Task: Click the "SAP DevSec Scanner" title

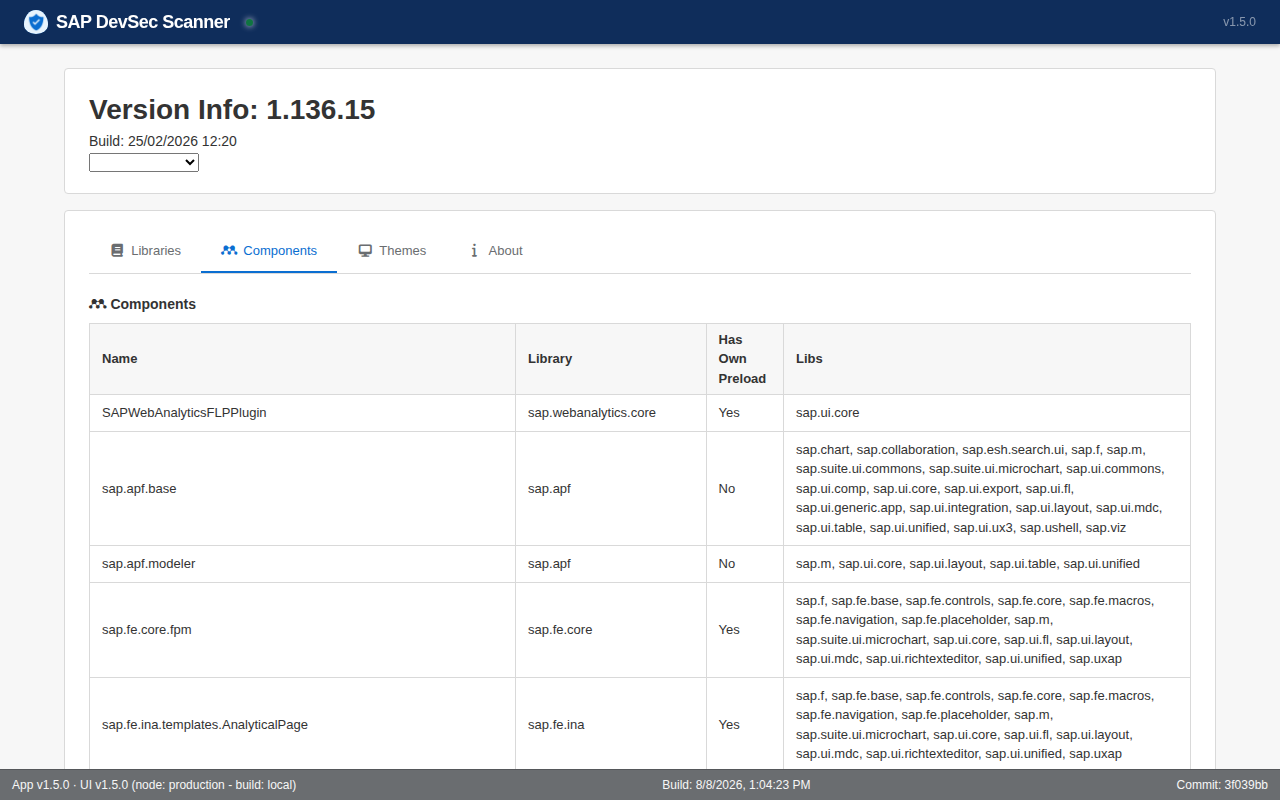Action: [143, 22]
